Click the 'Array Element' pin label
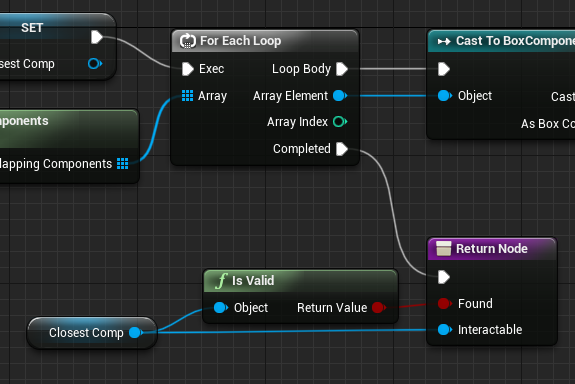The height and width of the screenshot is (384, 575). [290, 96]
